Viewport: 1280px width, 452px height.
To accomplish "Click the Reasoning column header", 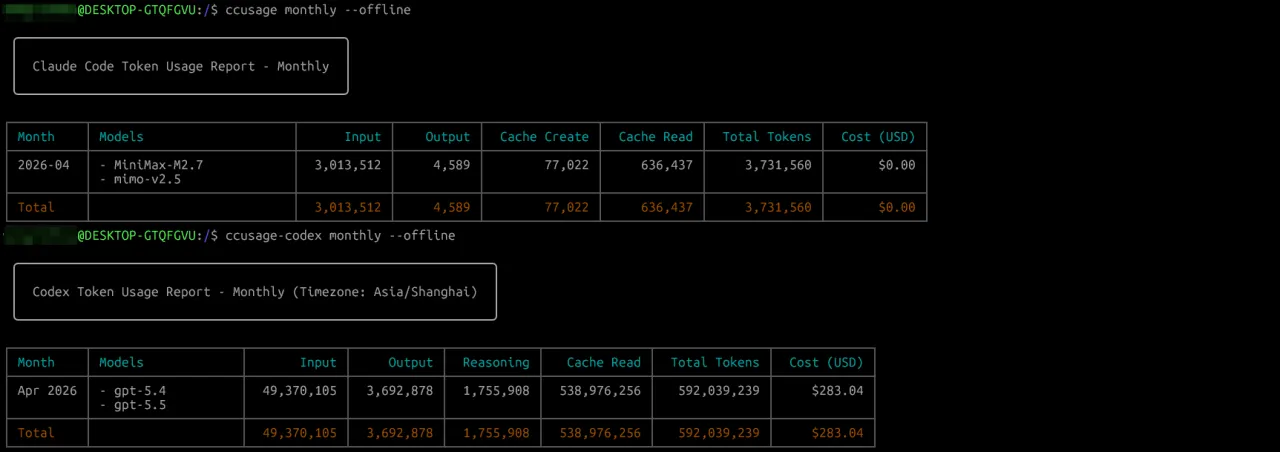I will (496, 363).
